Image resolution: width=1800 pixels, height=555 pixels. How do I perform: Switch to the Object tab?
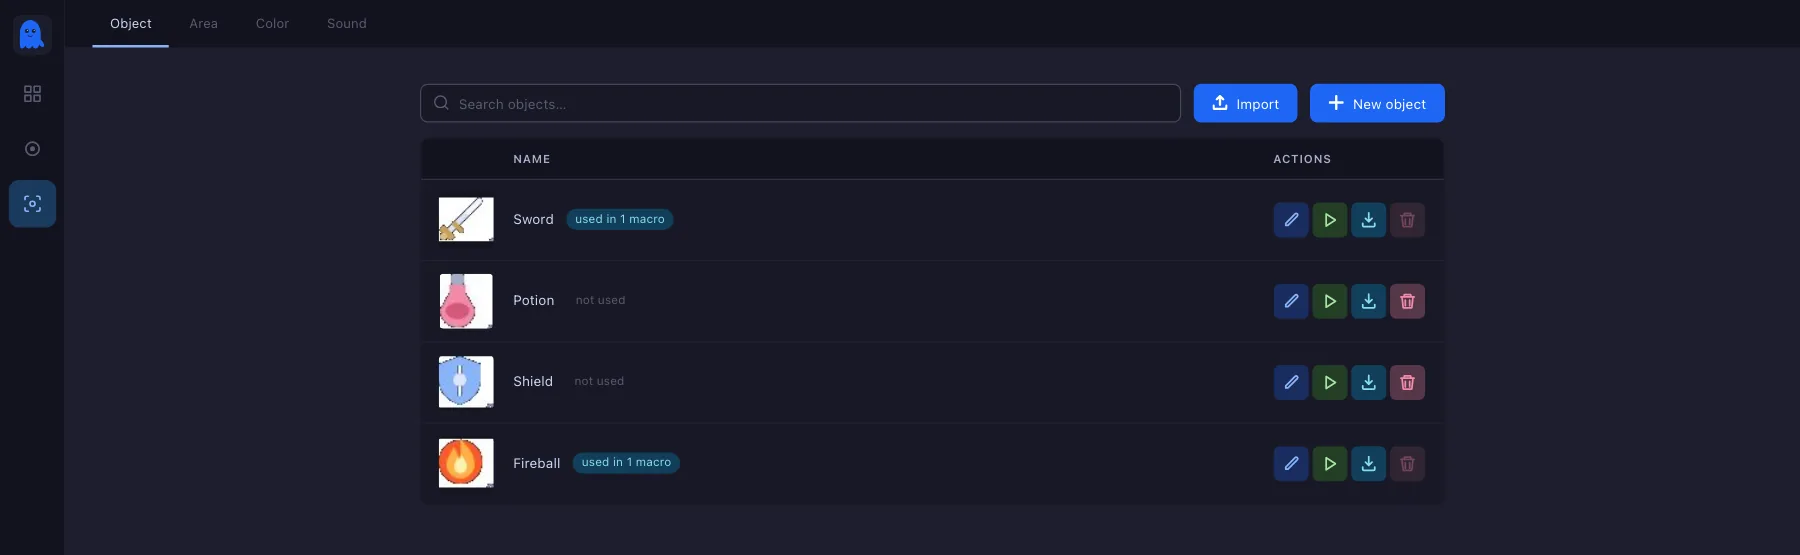pyautogui.click(x=131, y=23)
